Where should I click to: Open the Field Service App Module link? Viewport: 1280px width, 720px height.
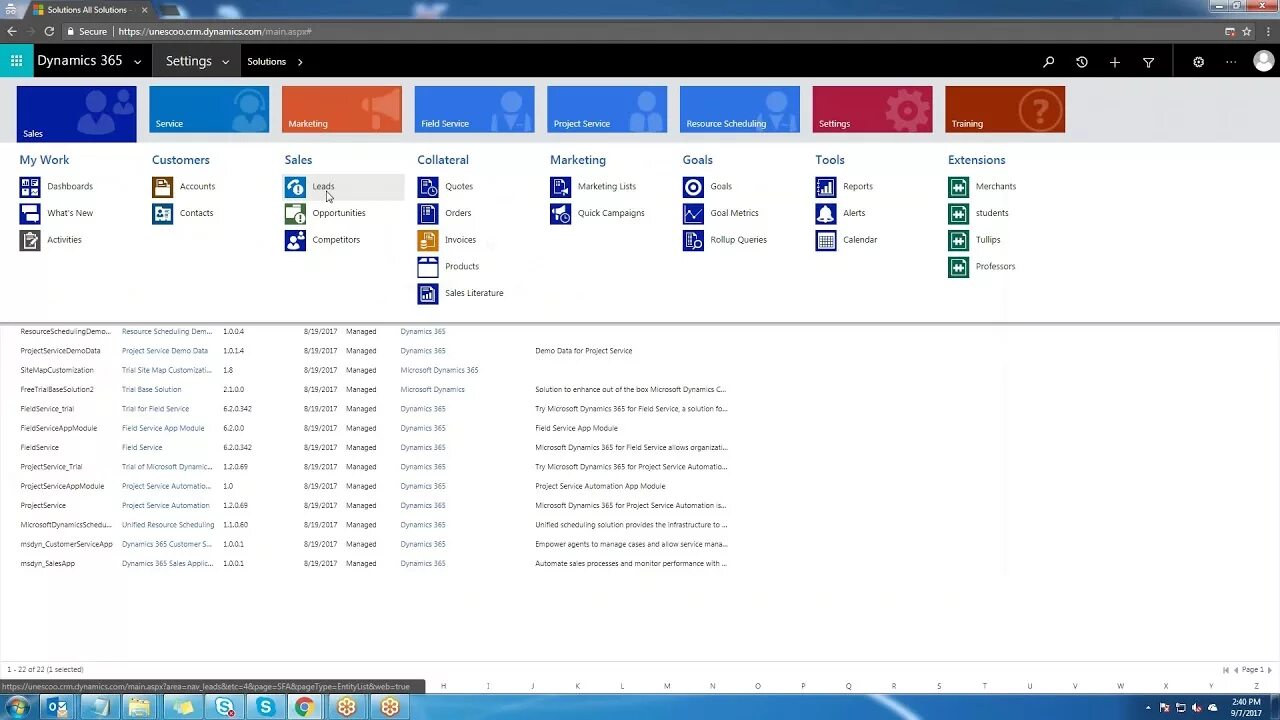163,428
